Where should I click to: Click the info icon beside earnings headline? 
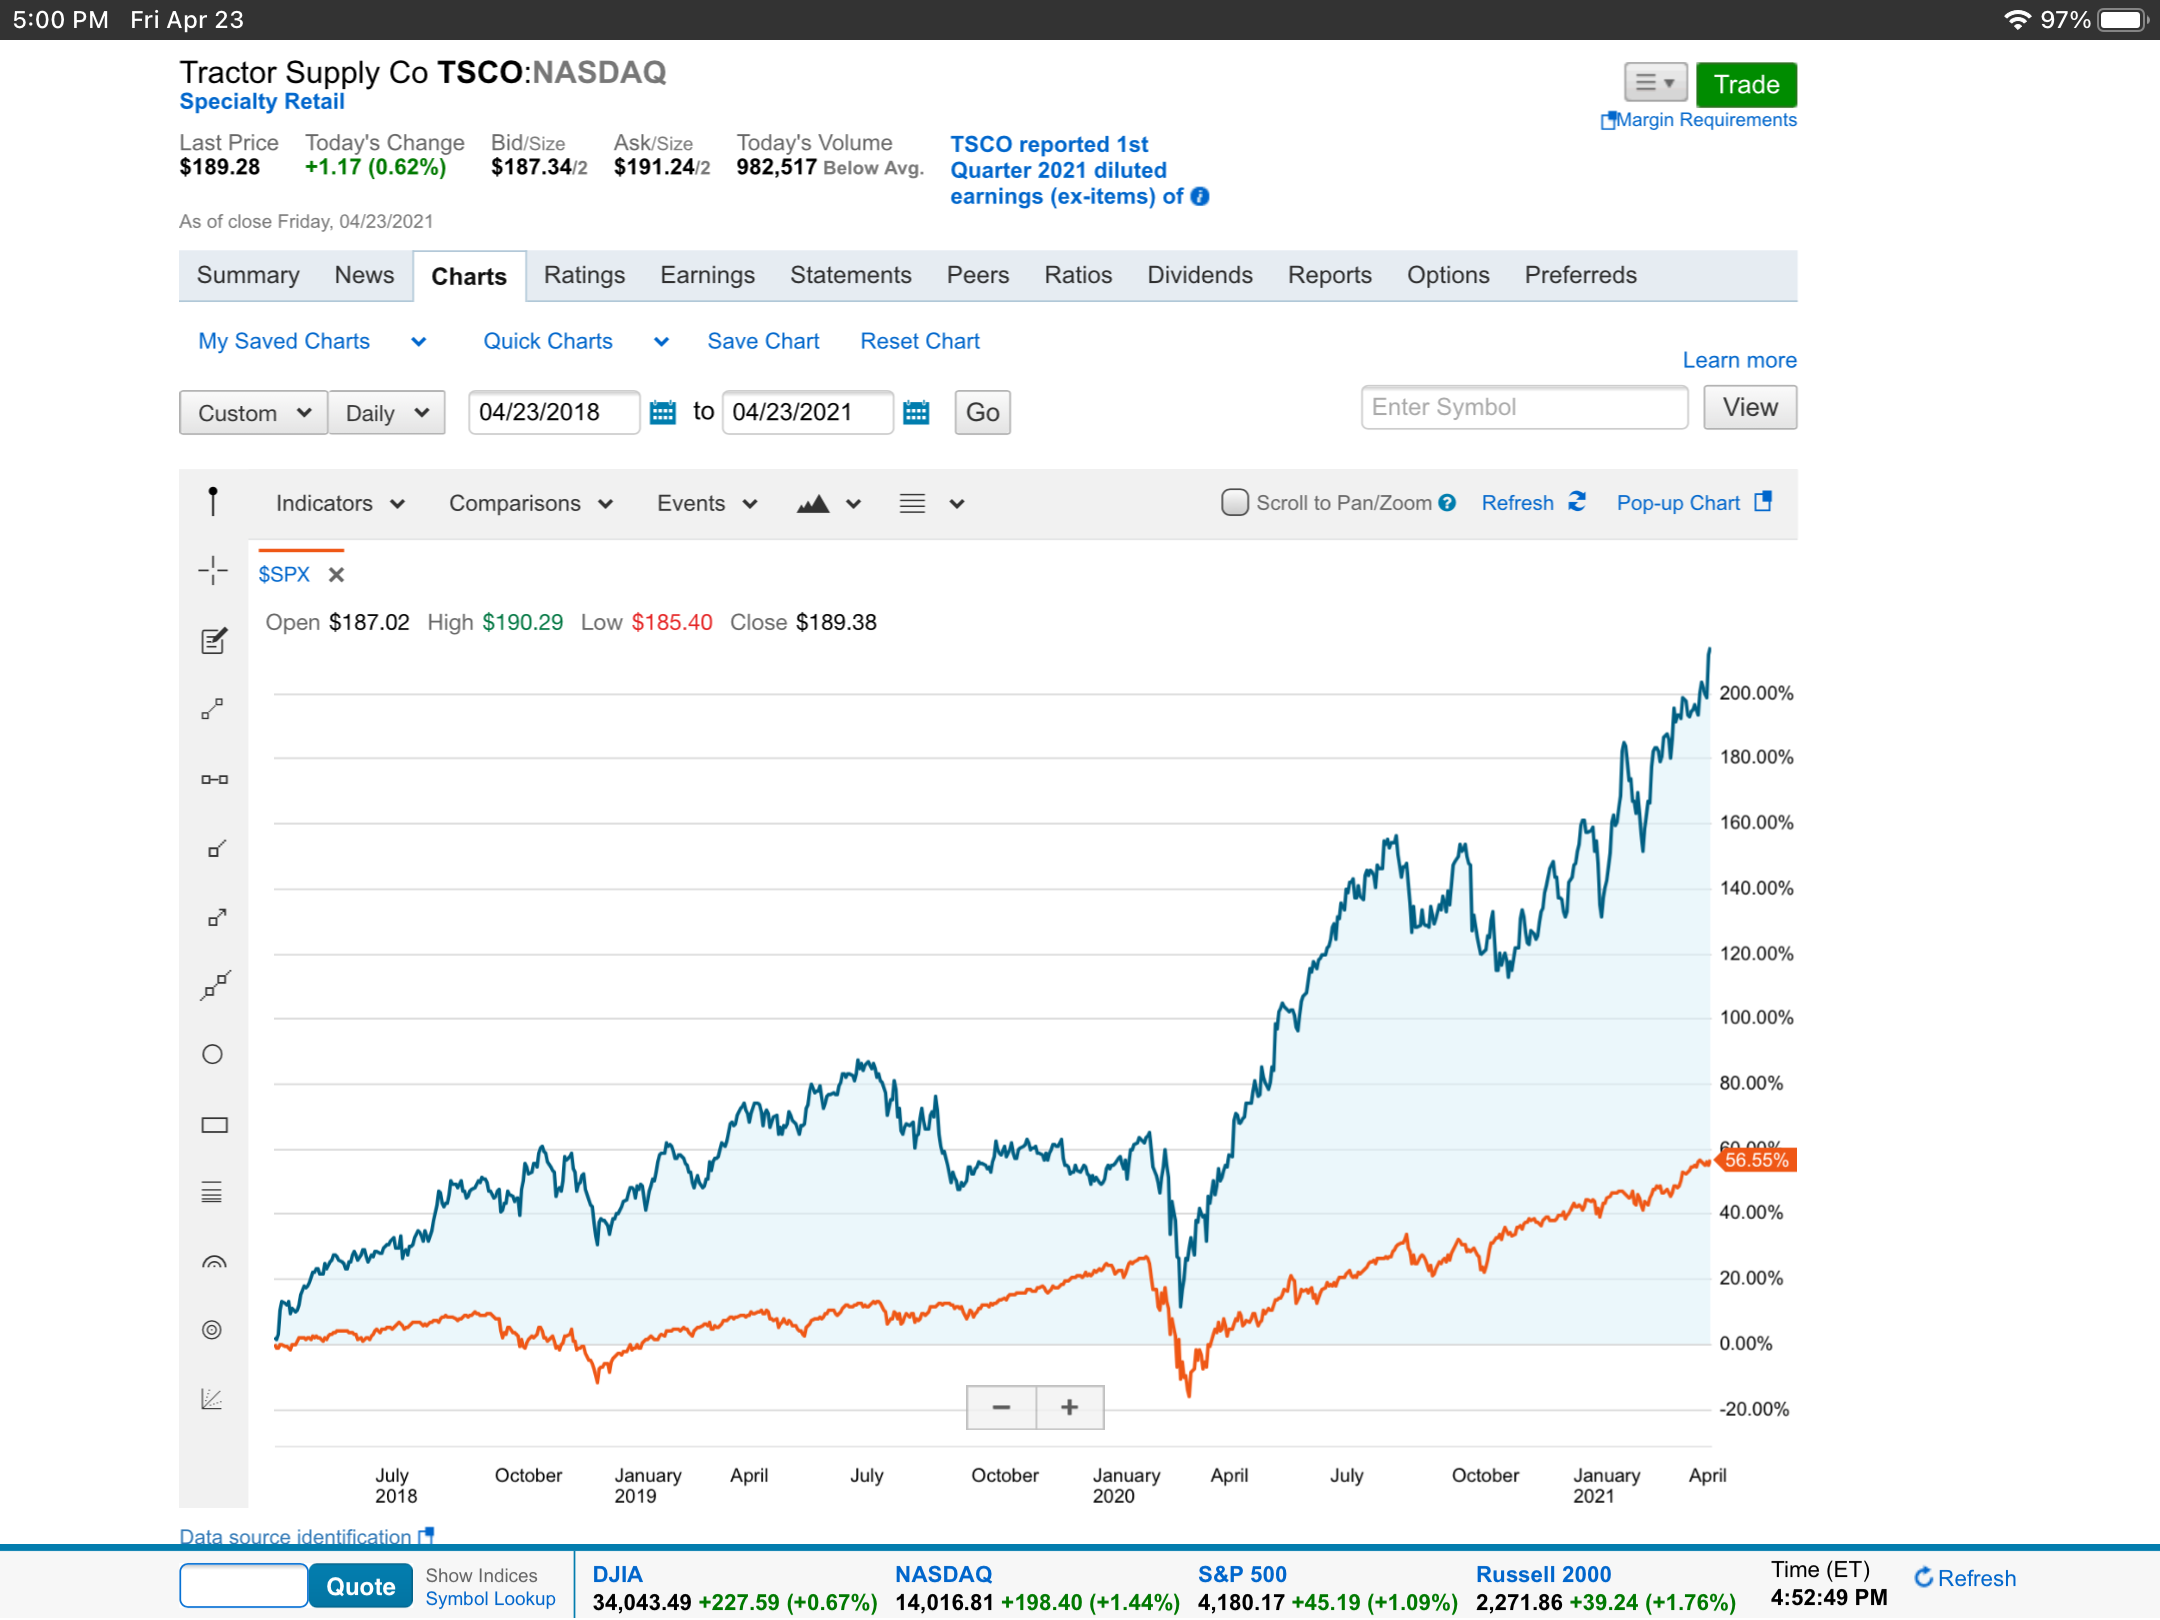click(x=1200, y=197)
